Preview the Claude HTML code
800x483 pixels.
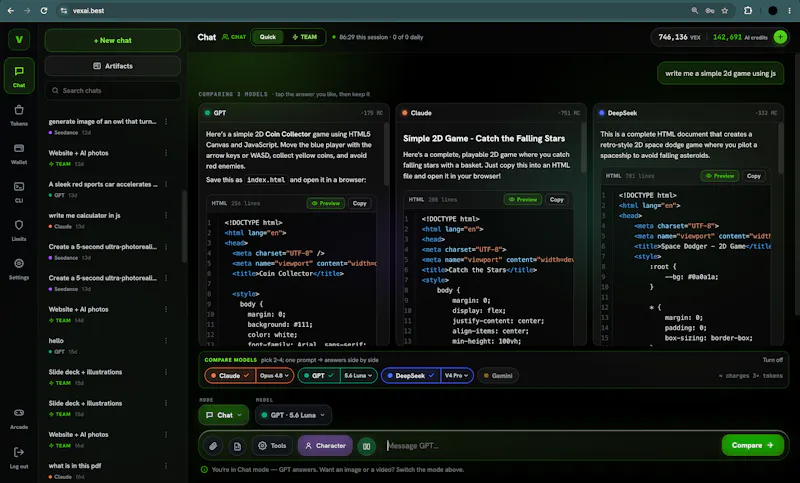tap(523, 199)
